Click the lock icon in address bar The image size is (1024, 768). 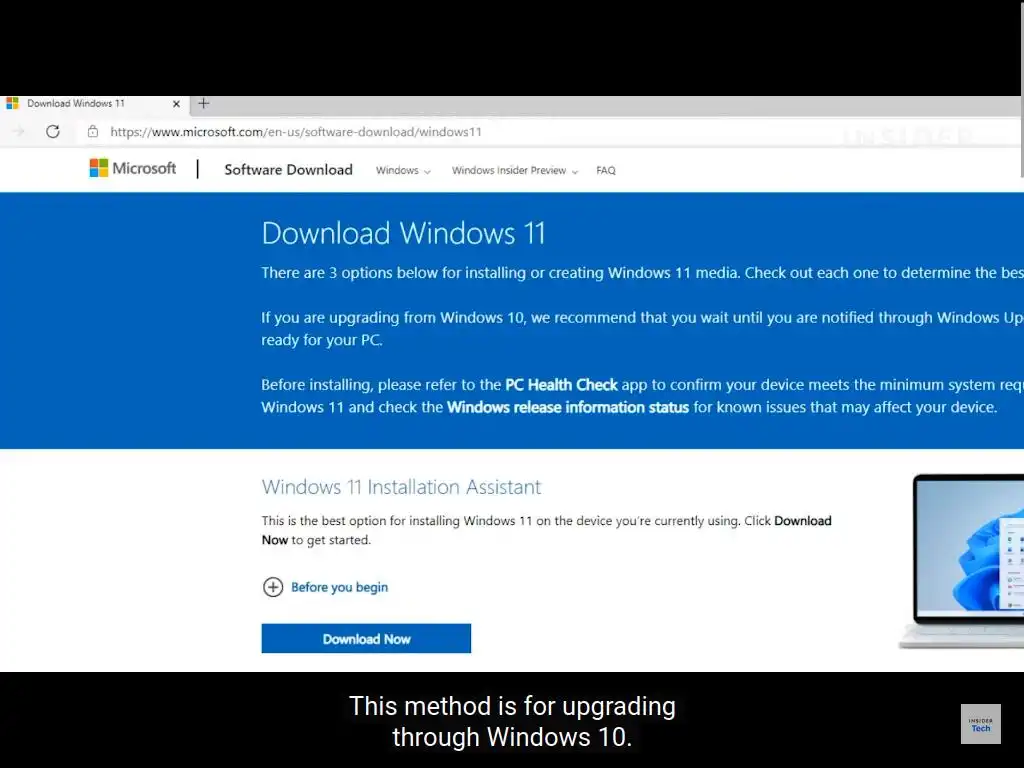click(93, 131)
